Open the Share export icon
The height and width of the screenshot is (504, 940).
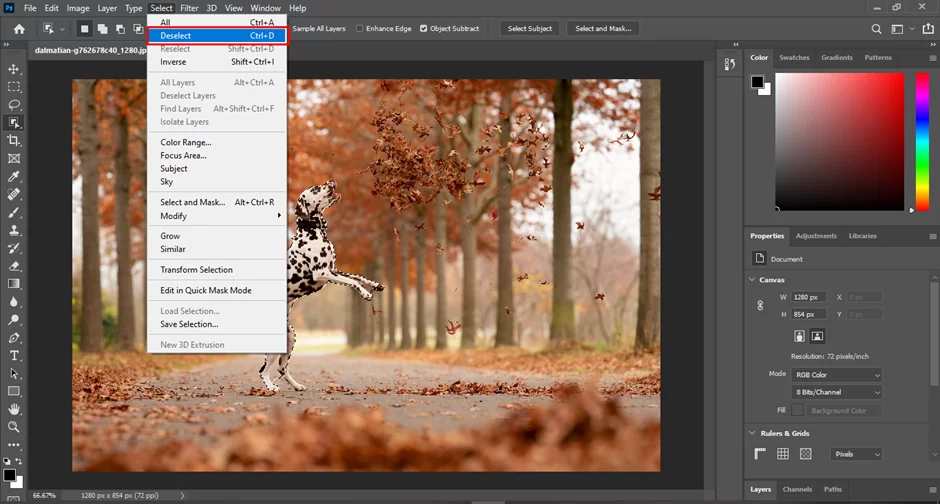tap(928, 29)
